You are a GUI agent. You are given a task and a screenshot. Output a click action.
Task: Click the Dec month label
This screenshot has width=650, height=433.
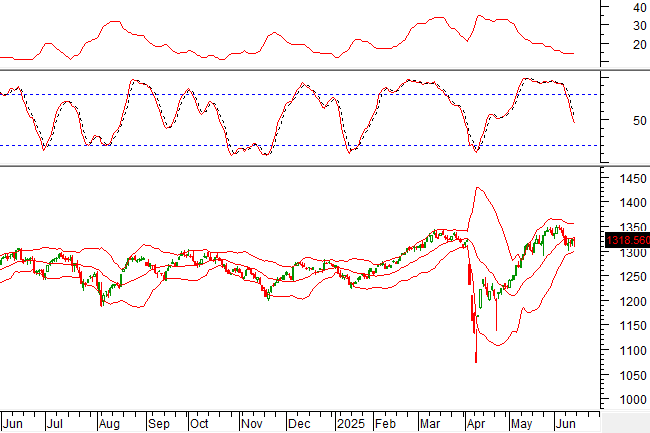pos(299,424)
